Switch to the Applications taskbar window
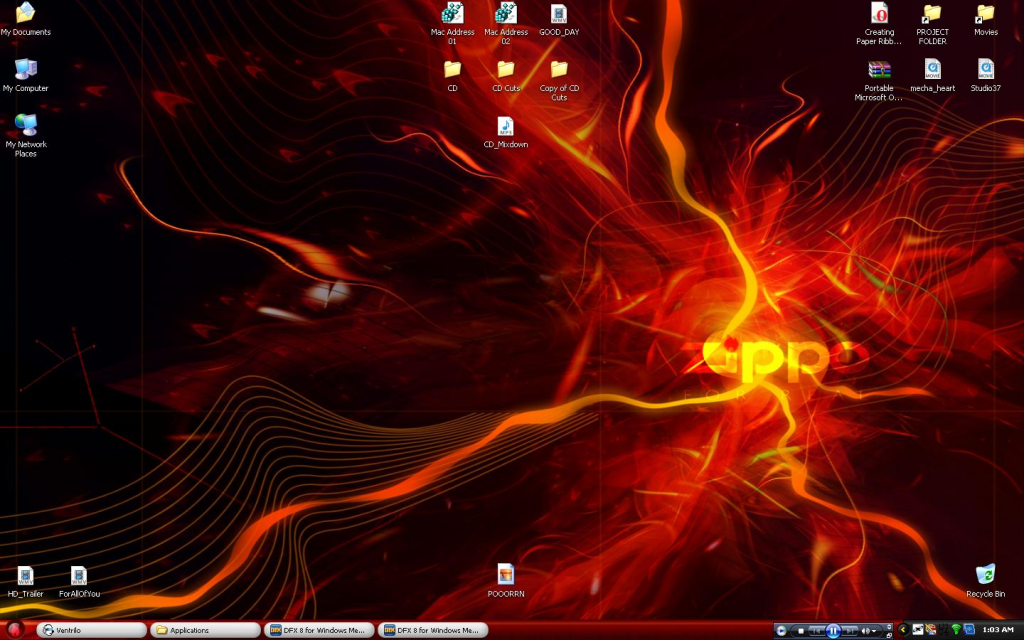1024x640 pixels. point(205,630)
